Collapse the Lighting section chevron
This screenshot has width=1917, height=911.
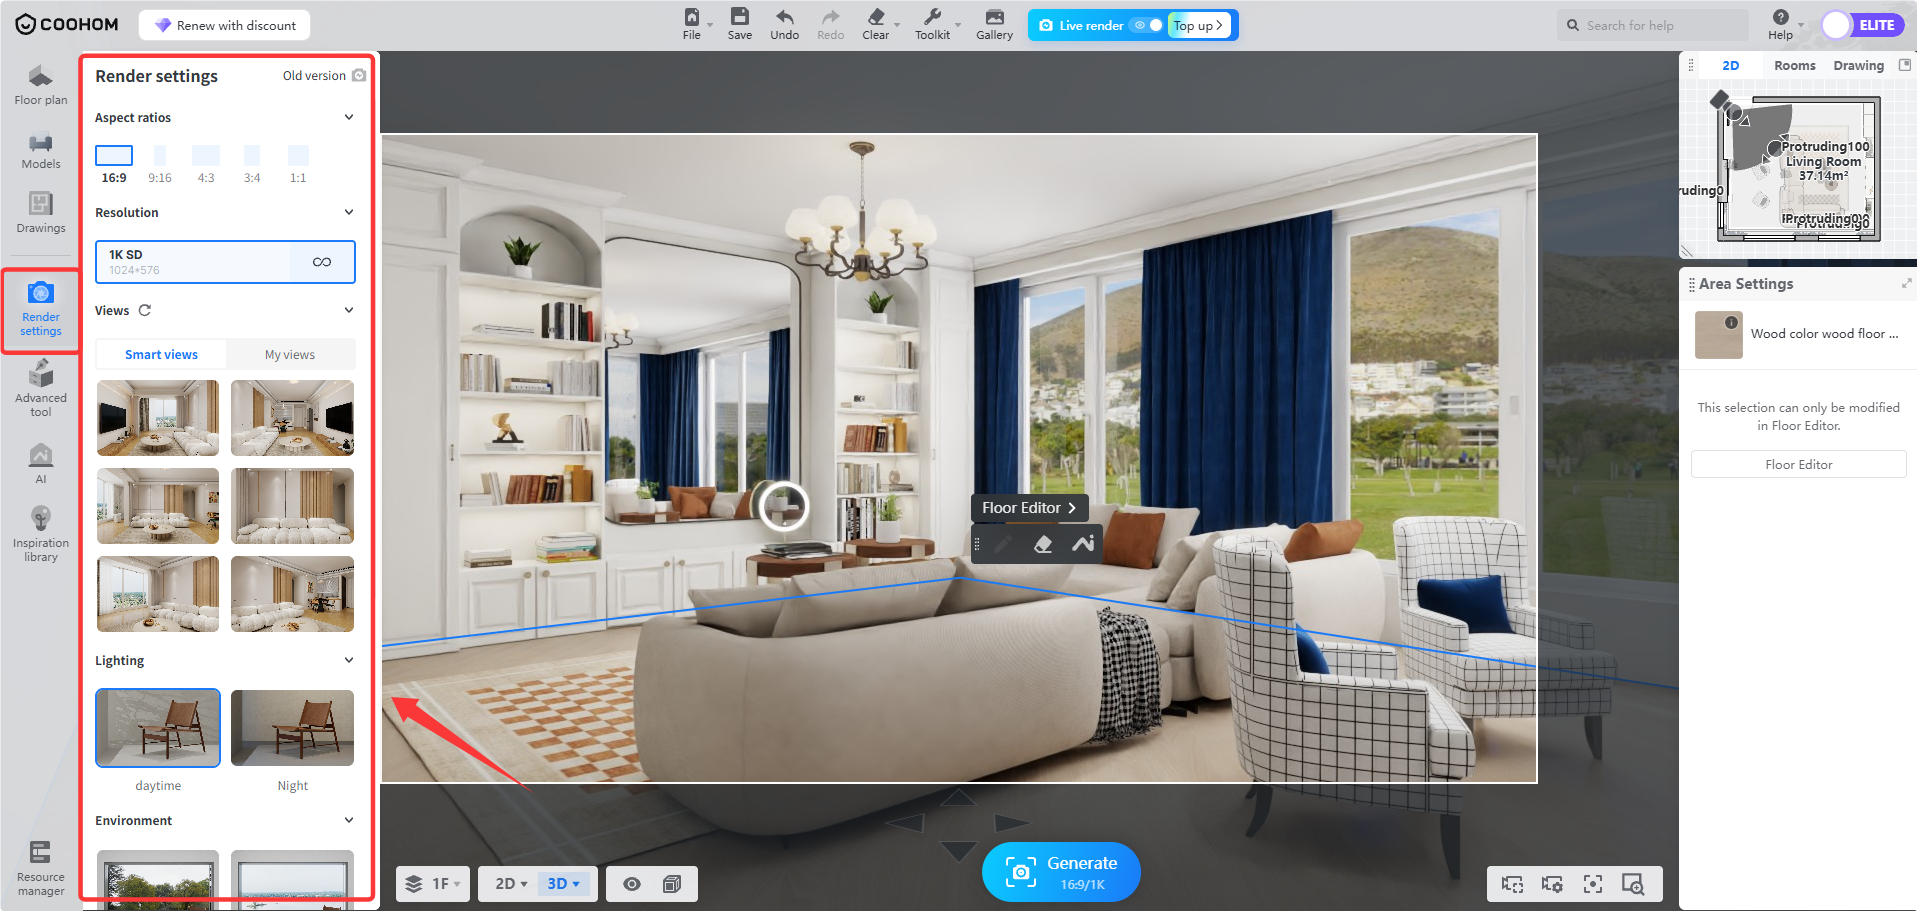349,660
